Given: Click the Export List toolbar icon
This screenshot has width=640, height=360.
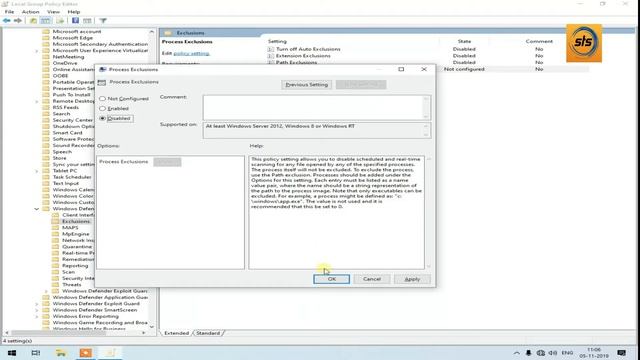Looking at the screenshot, I should (x=60, y=20).
